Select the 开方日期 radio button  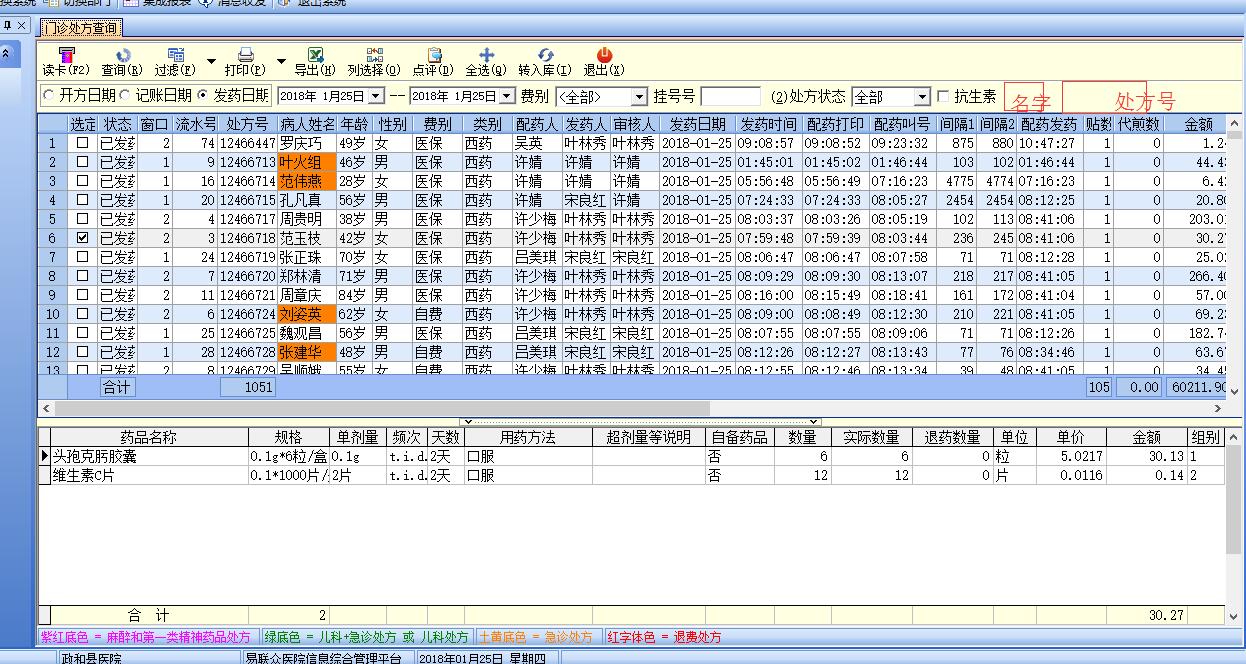click(49, 96)
